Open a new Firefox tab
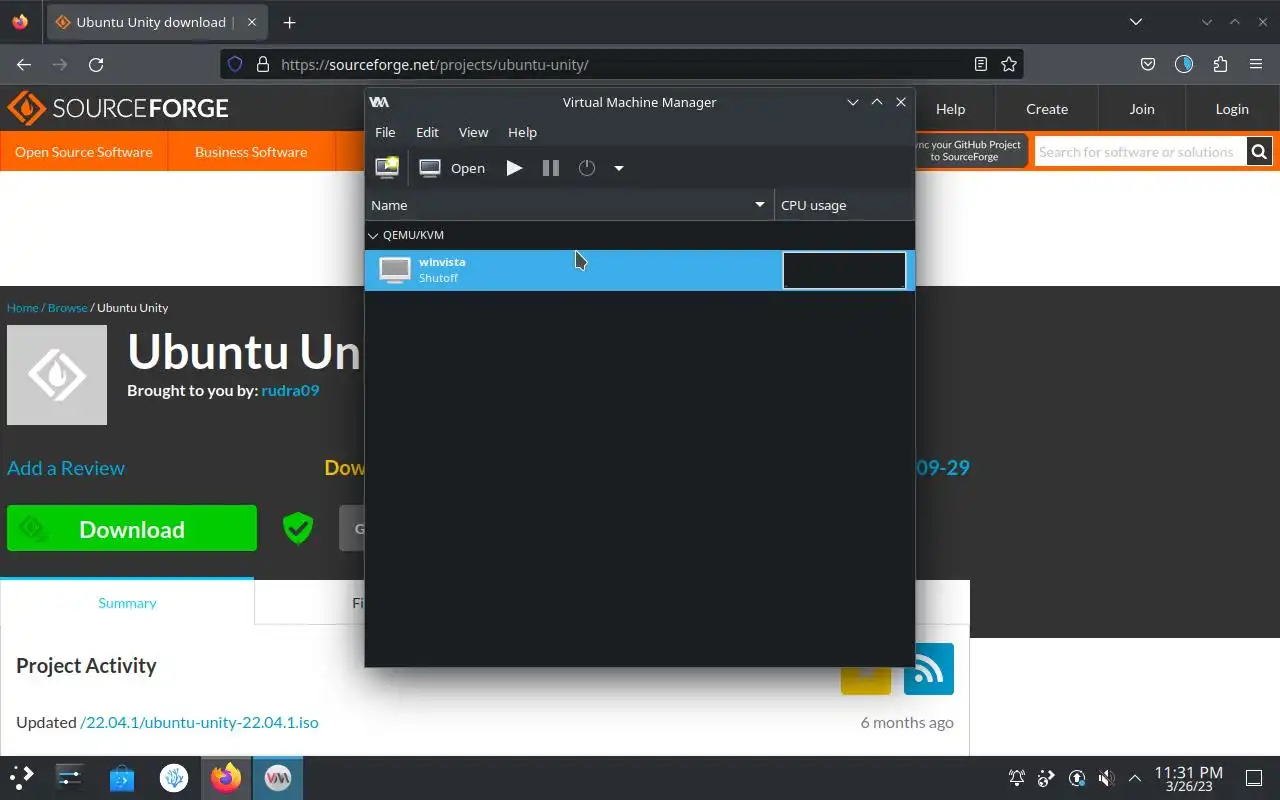 tap(289, 22)
